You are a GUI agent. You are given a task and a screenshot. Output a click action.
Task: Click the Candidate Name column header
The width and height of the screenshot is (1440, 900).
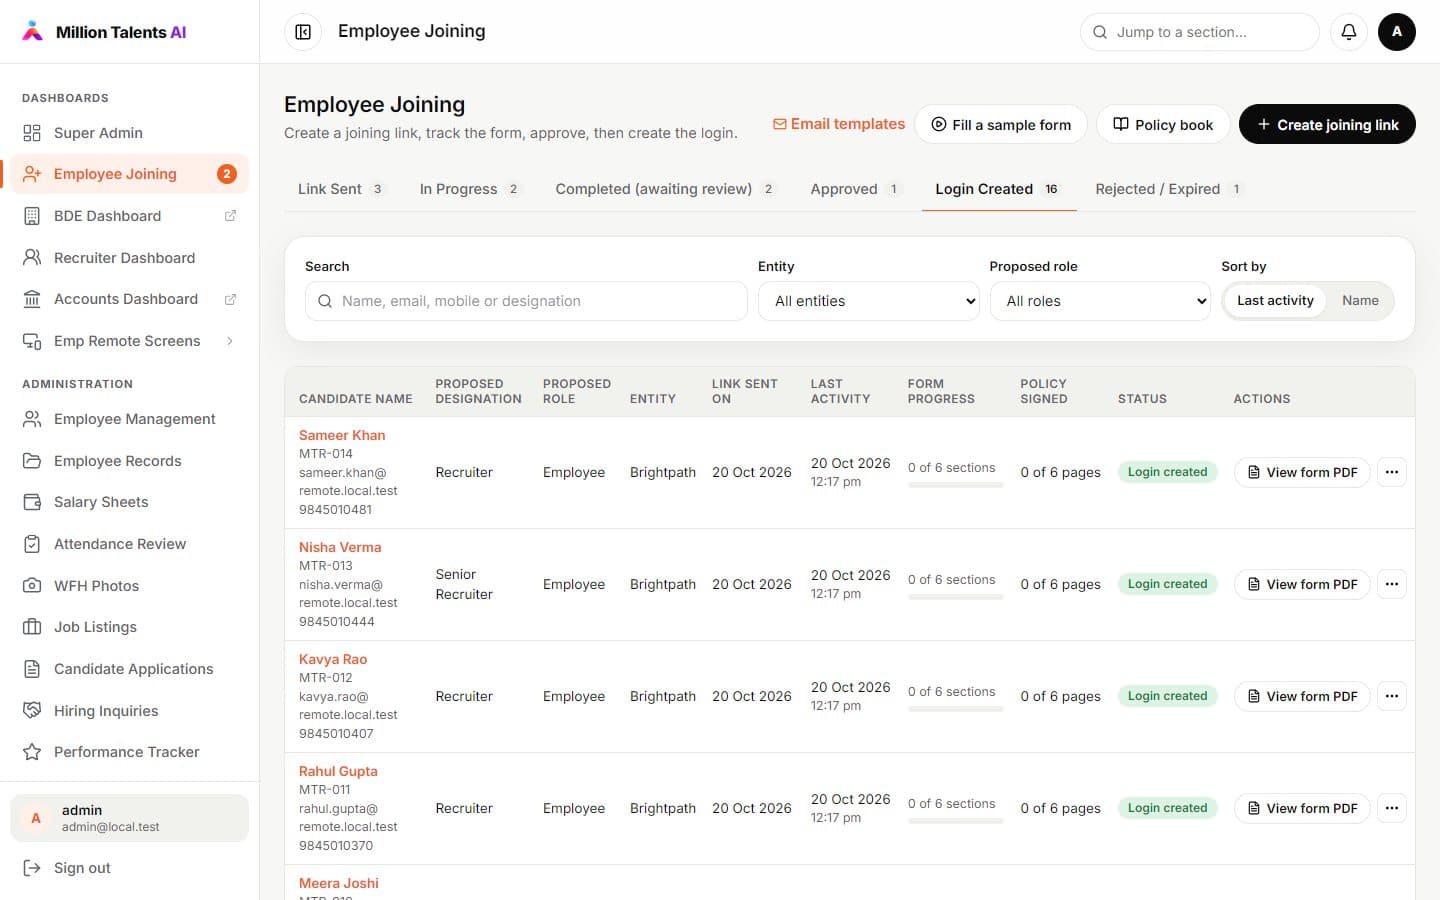356,399
